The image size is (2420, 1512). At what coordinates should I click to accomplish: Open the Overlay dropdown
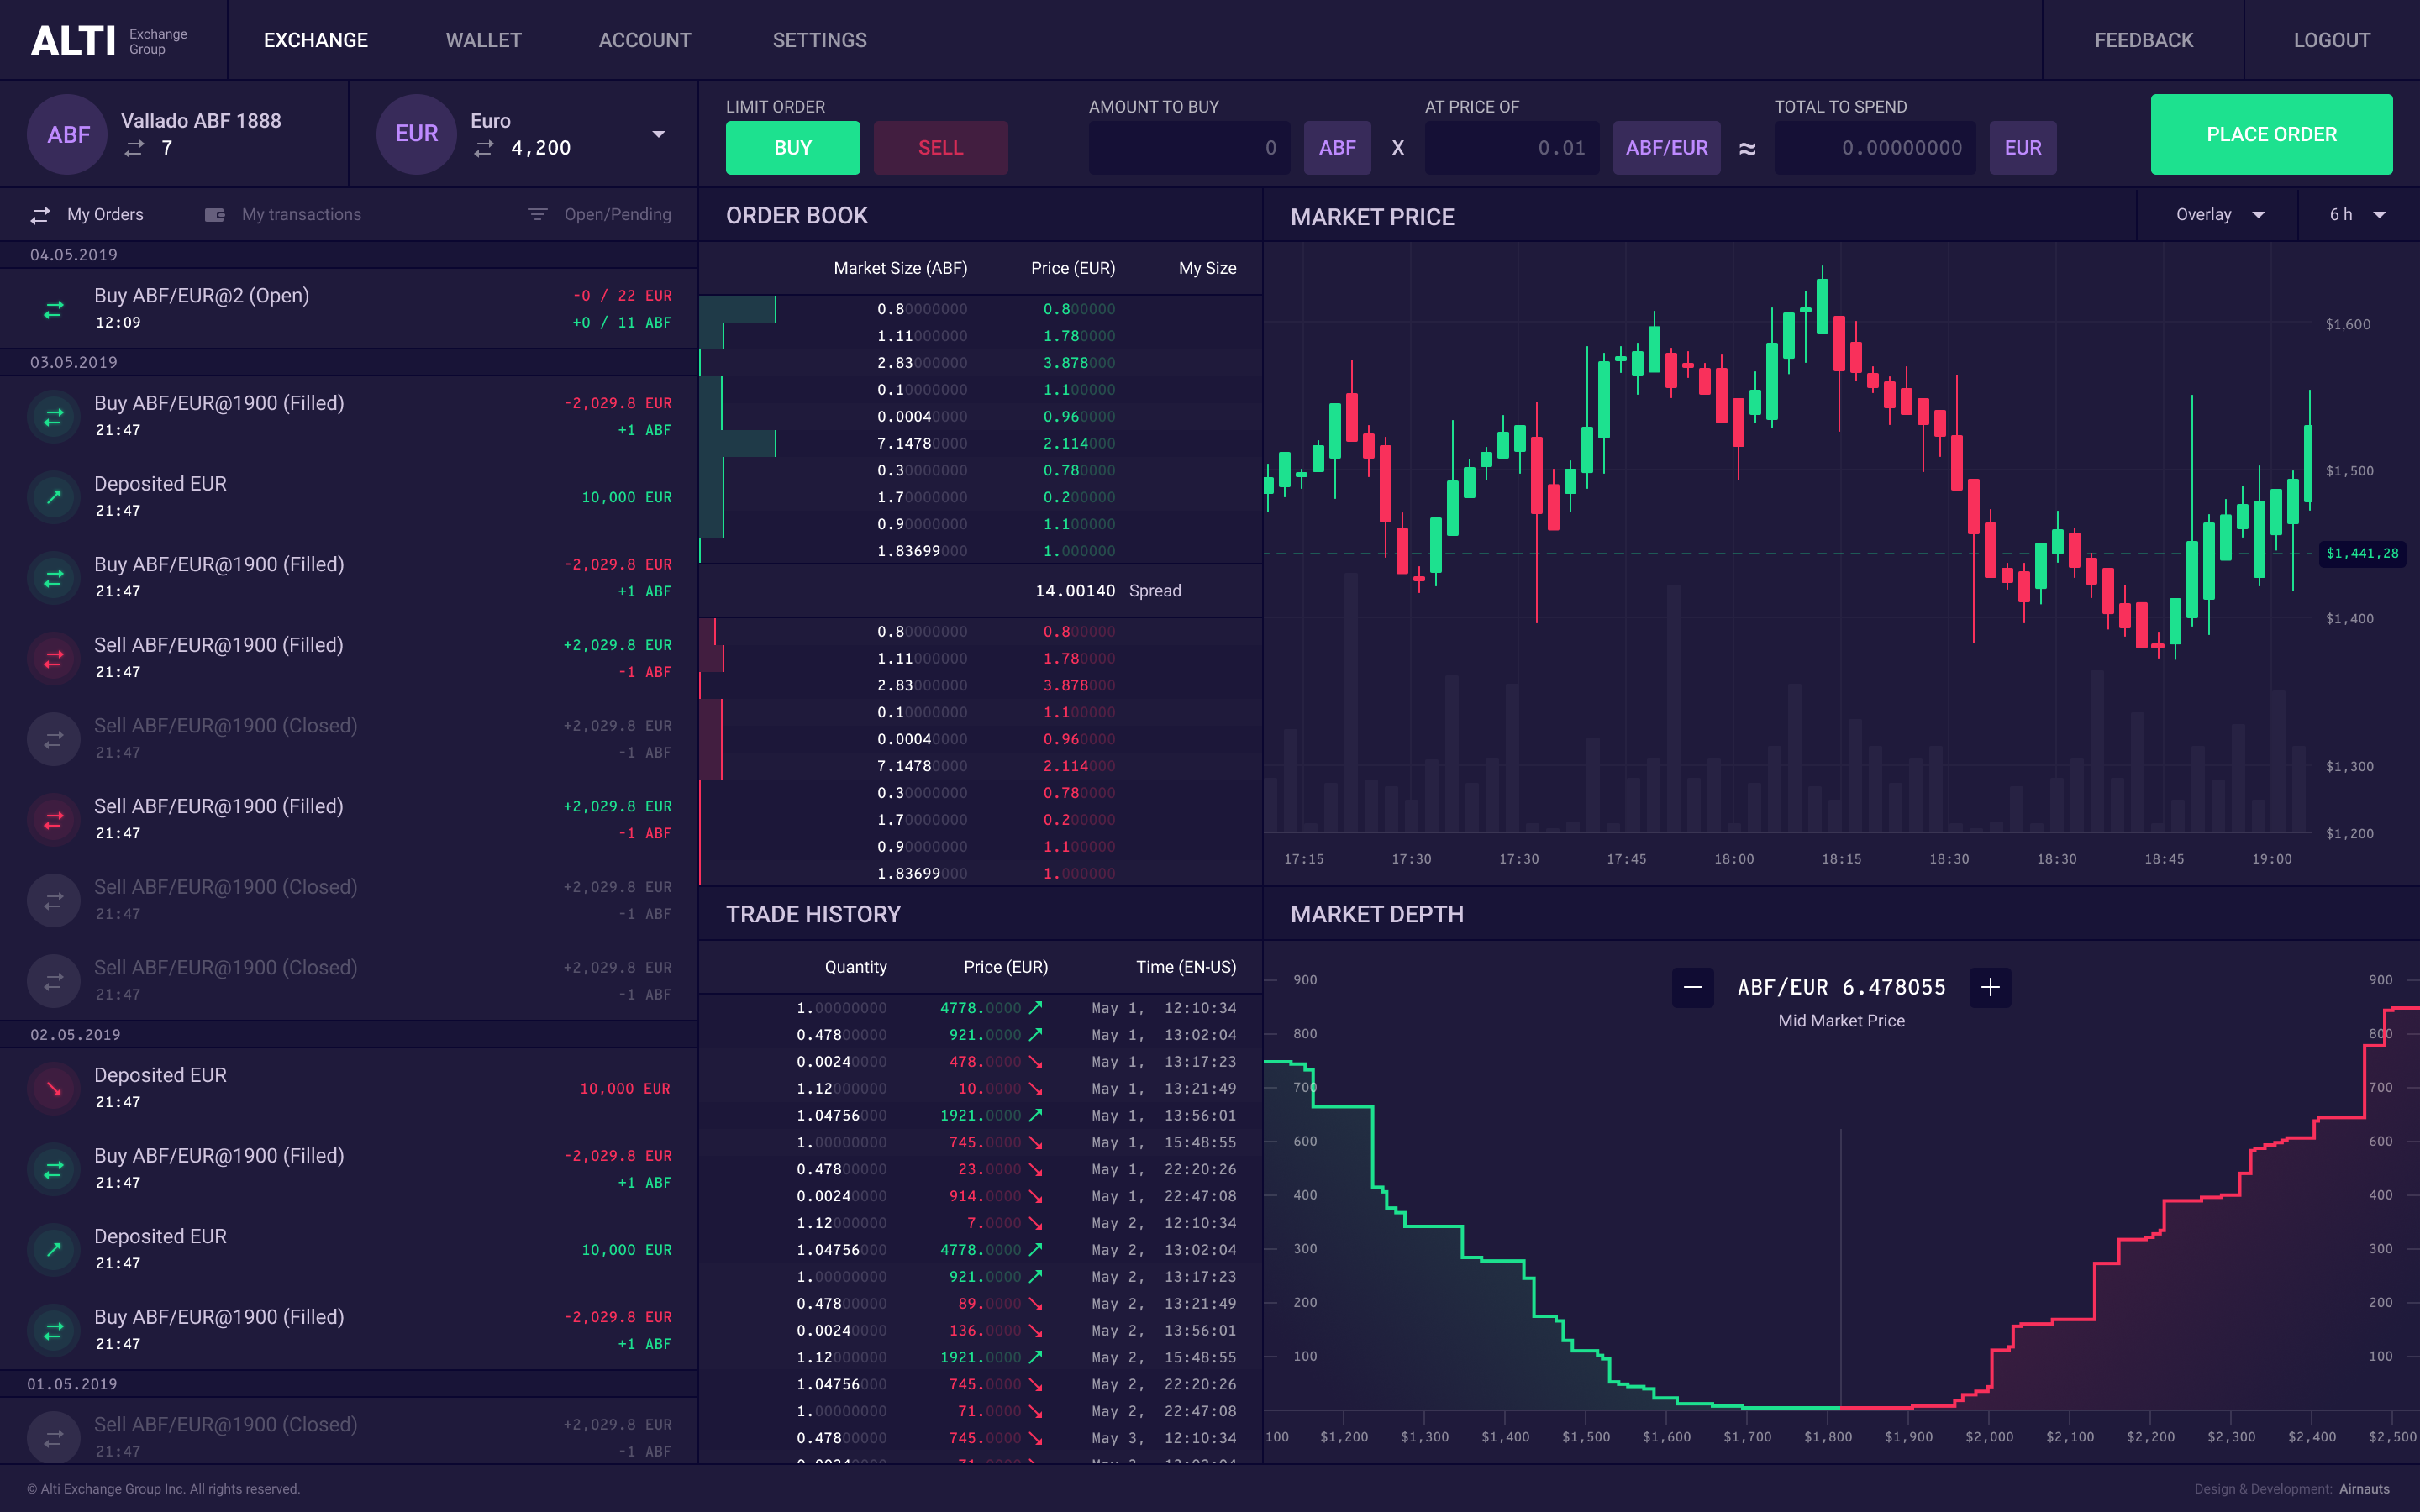pyautogui.click(x=2219, y=215)
